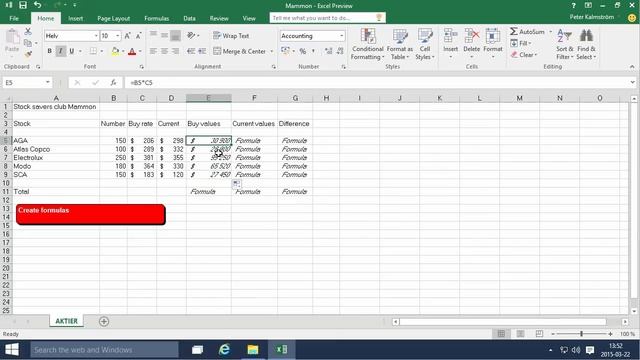Click the Insert cells icon

(450, 37)
